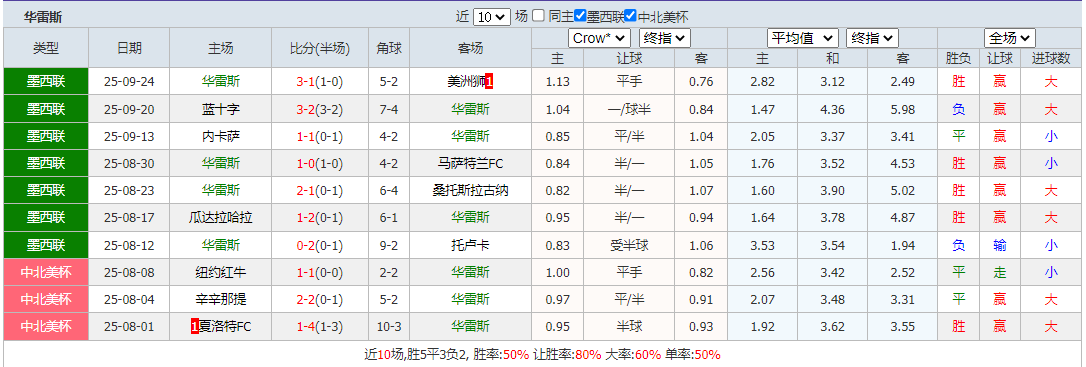
Task: Click away odds 5.98
Action: [903, 109]
